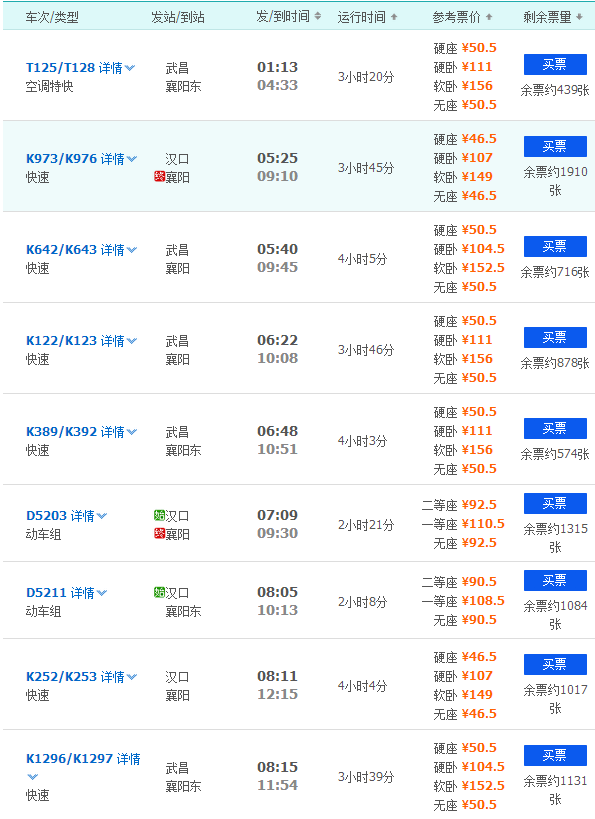Expand details chevron for K1296/K1297
The height and width of the screenshot is (819, 595).
click(x=32, y=777)
